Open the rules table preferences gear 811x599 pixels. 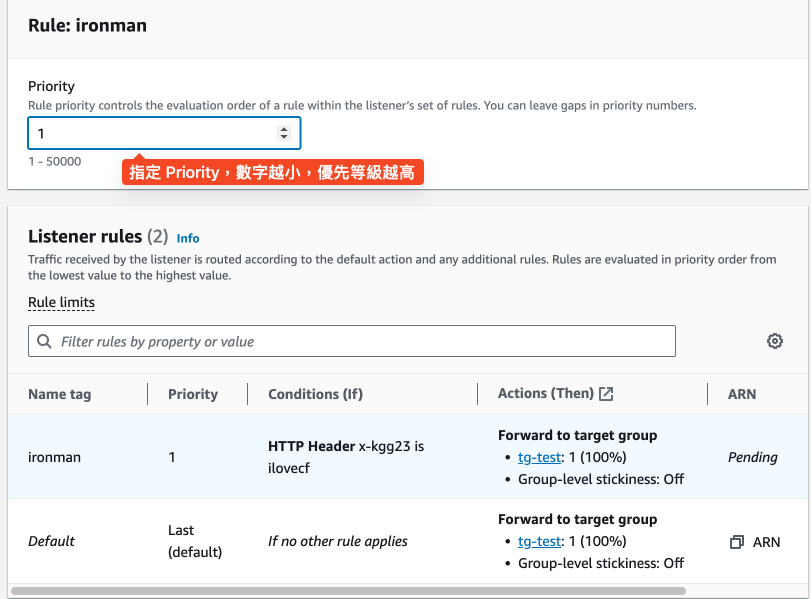(774, 341)
